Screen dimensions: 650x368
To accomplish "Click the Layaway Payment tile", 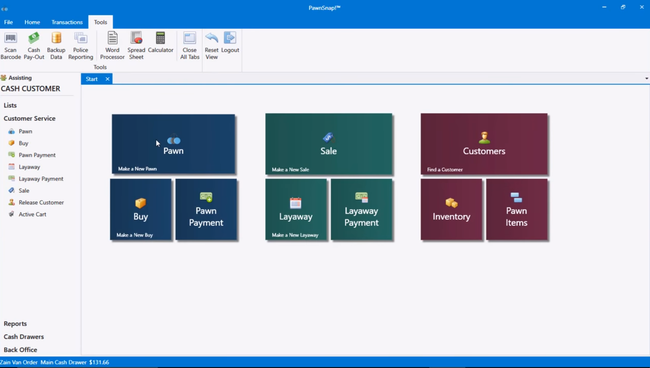I will coord(361,209).
